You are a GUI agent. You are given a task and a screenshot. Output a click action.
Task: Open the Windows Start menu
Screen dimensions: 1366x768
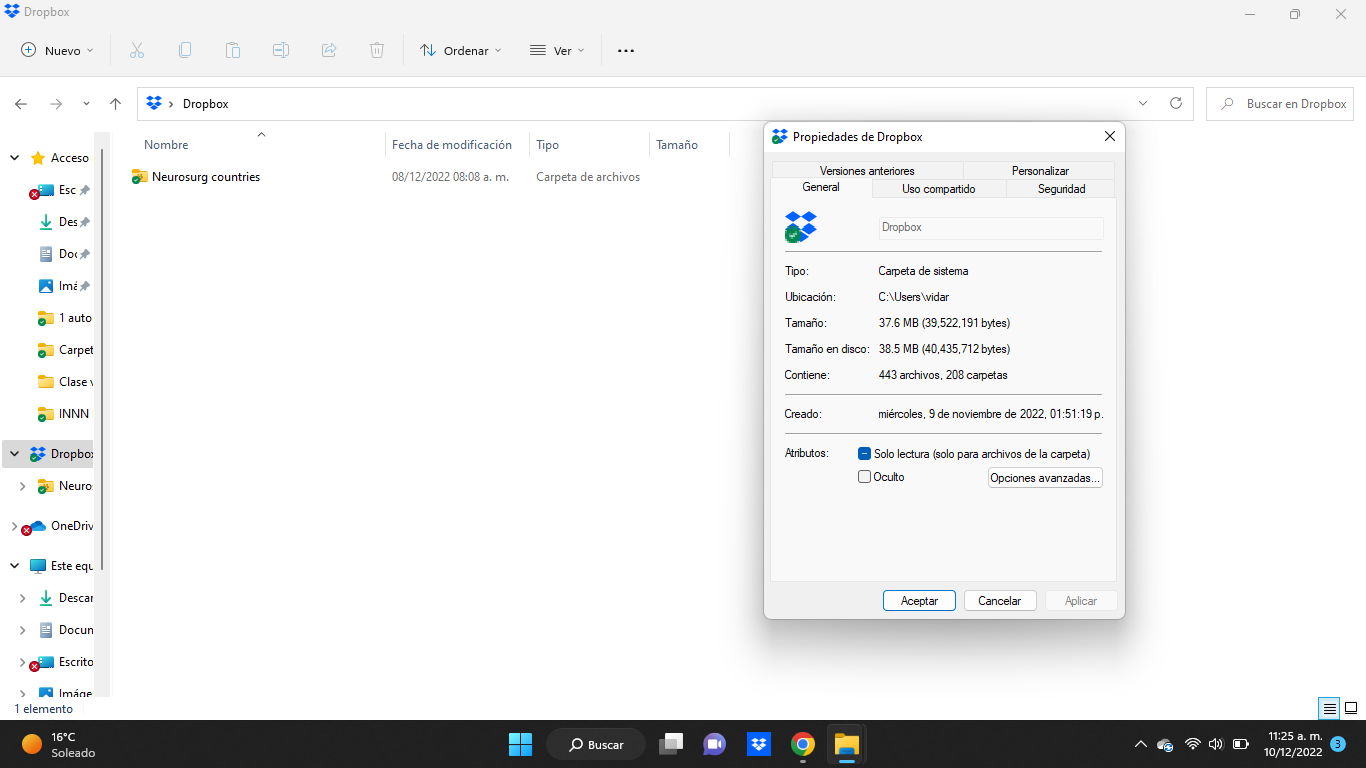pos(520,744)
